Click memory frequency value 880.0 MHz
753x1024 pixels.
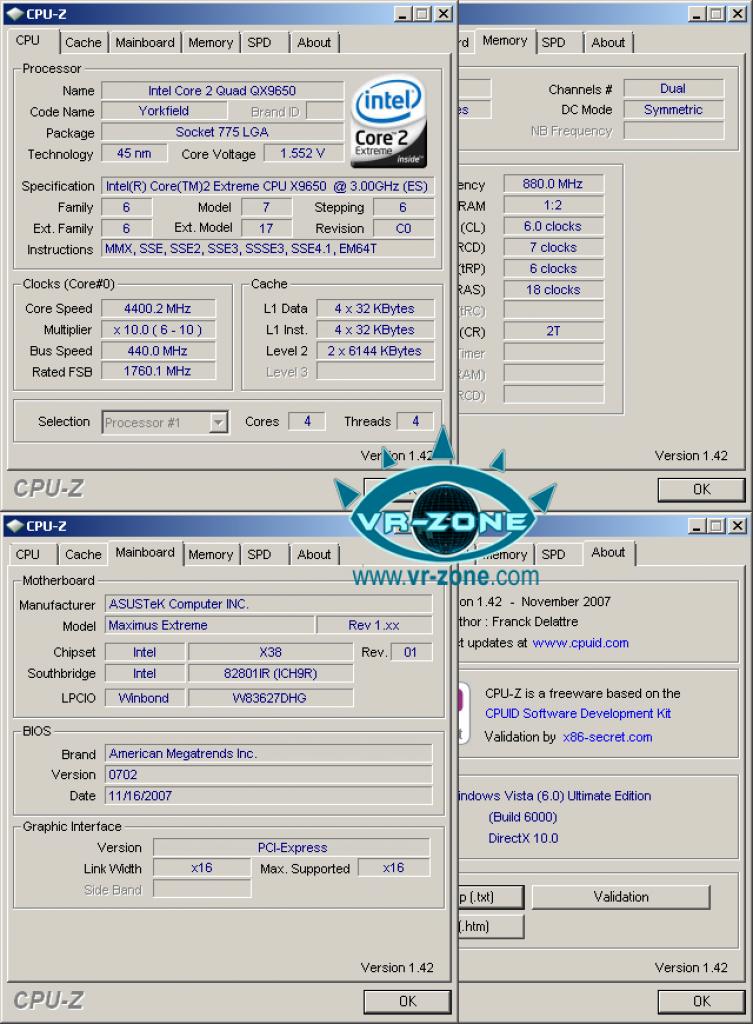pyautogui.click(x=553, y=184)
